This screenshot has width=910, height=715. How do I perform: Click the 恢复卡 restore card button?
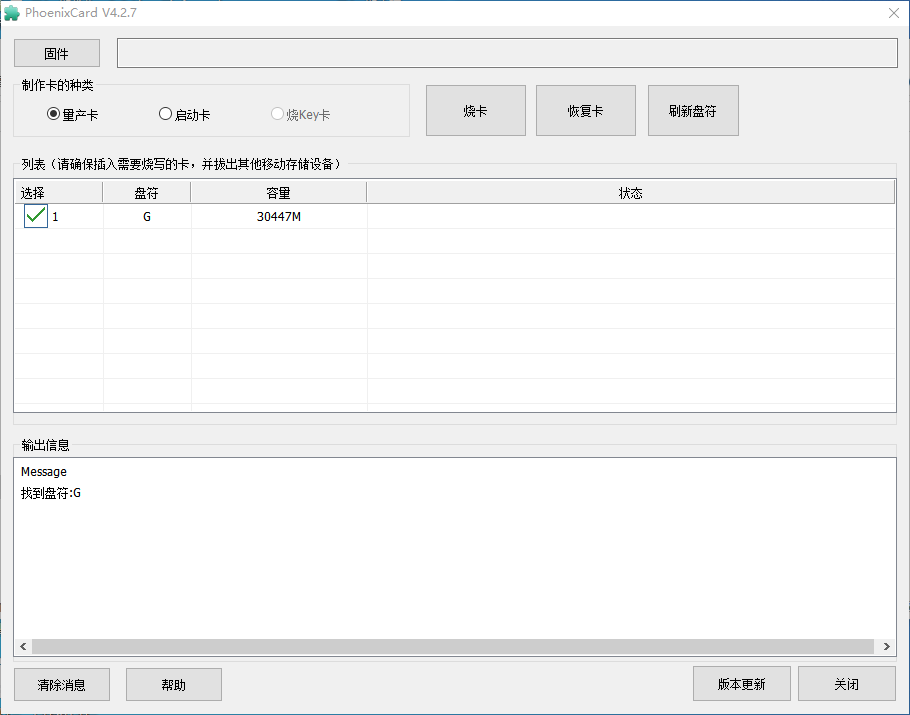coord(586,111)
